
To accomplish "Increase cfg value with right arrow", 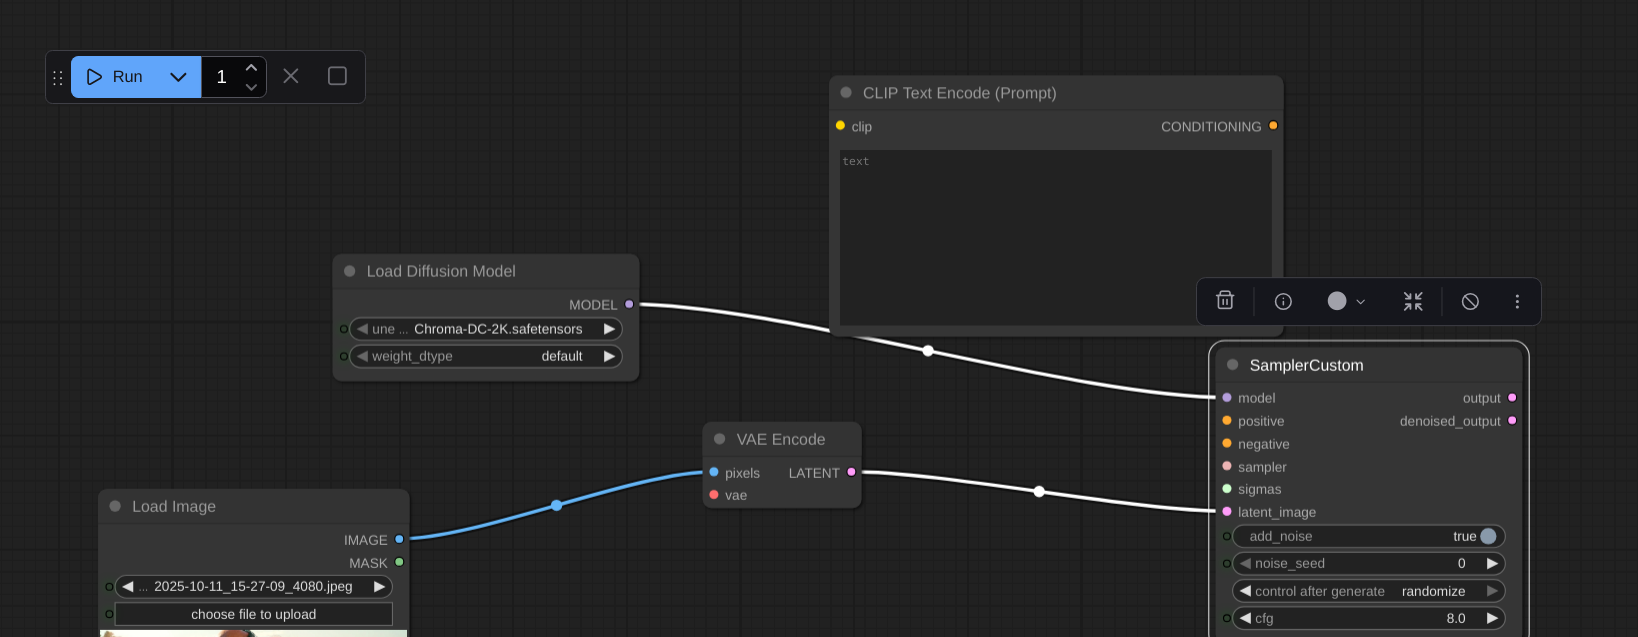I will (x=1492, y=618).
